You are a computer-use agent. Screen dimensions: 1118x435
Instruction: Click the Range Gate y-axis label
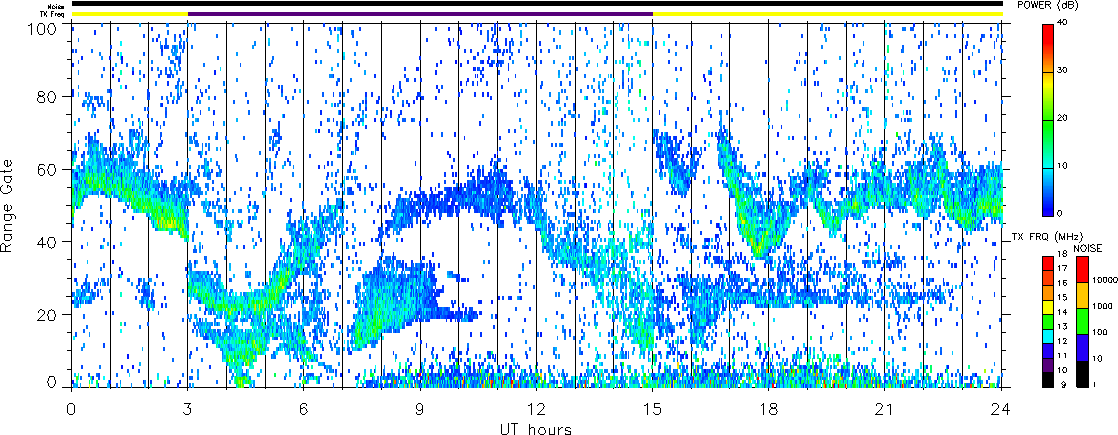(x=8, y=205)
